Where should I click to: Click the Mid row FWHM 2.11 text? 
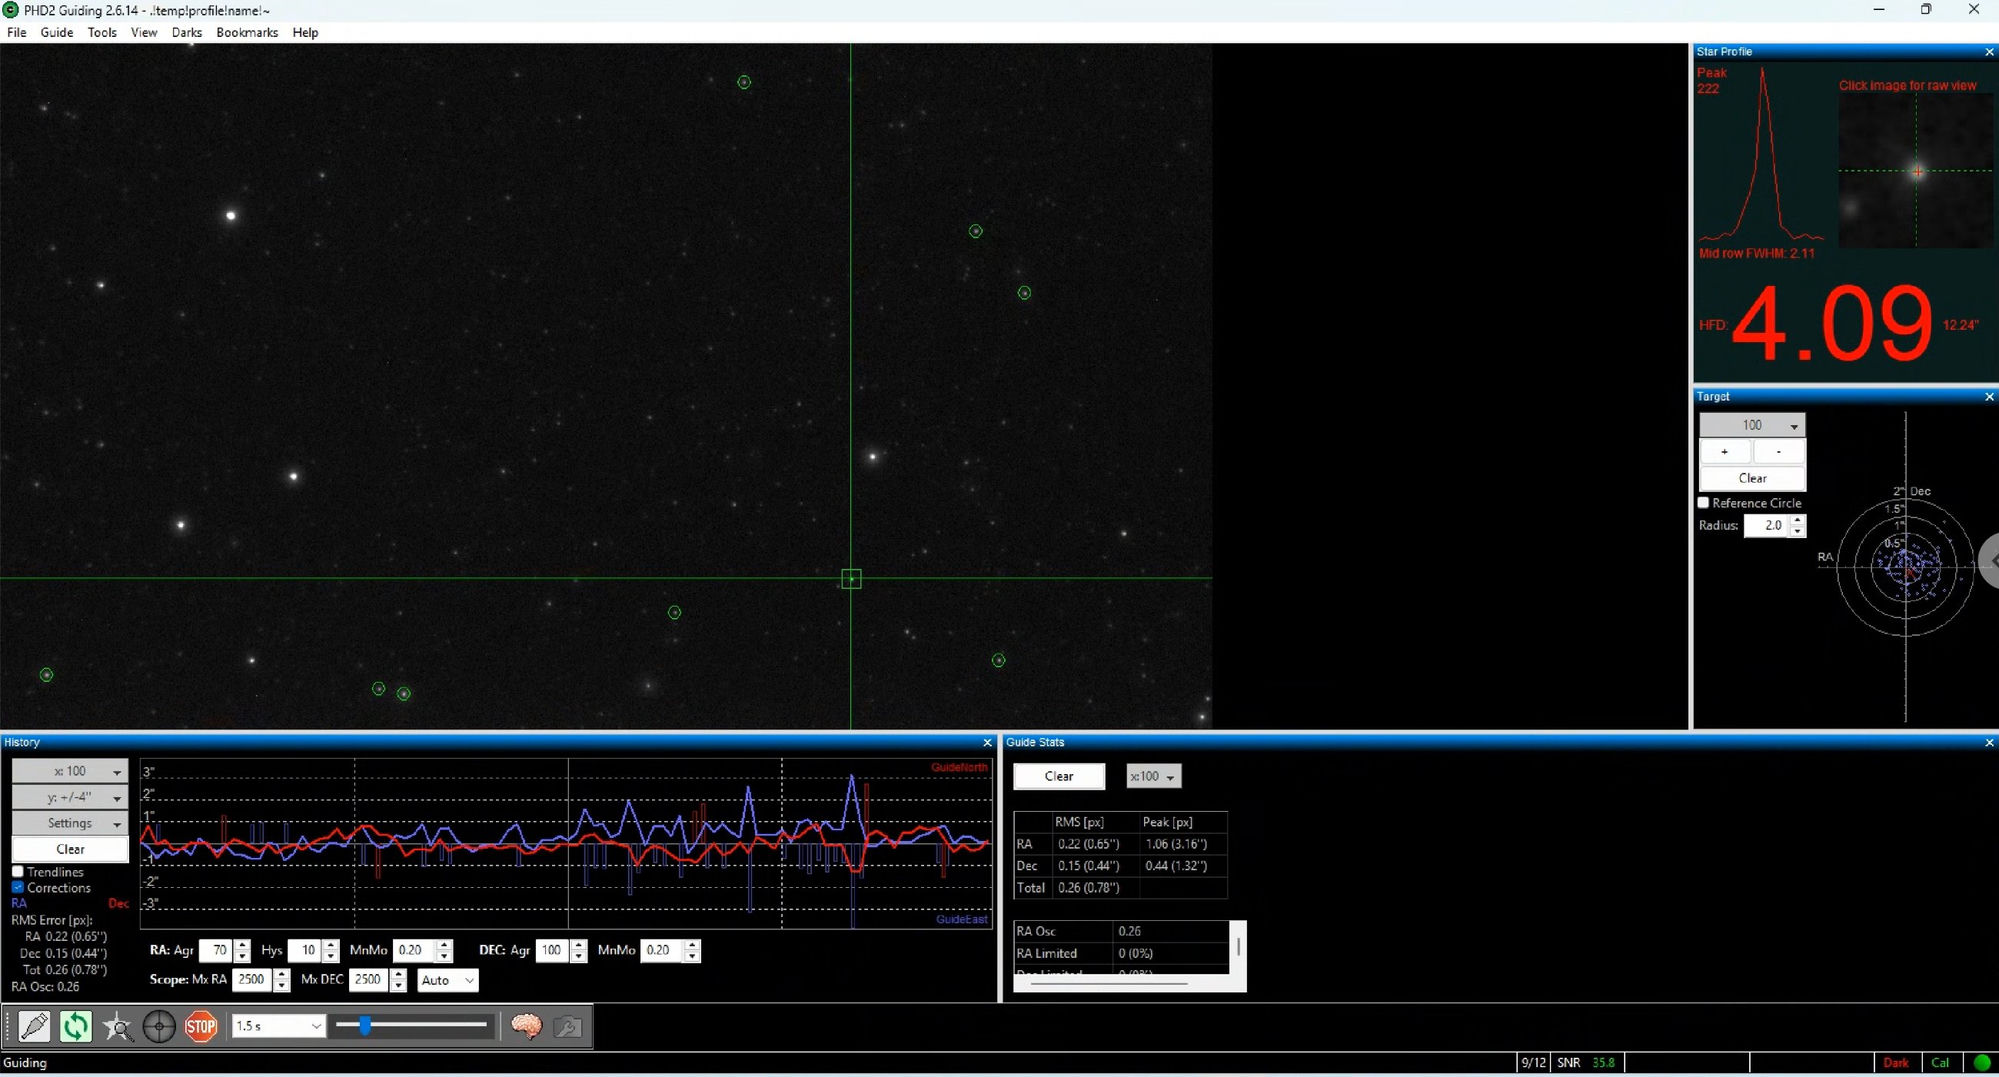point(1756,254)
